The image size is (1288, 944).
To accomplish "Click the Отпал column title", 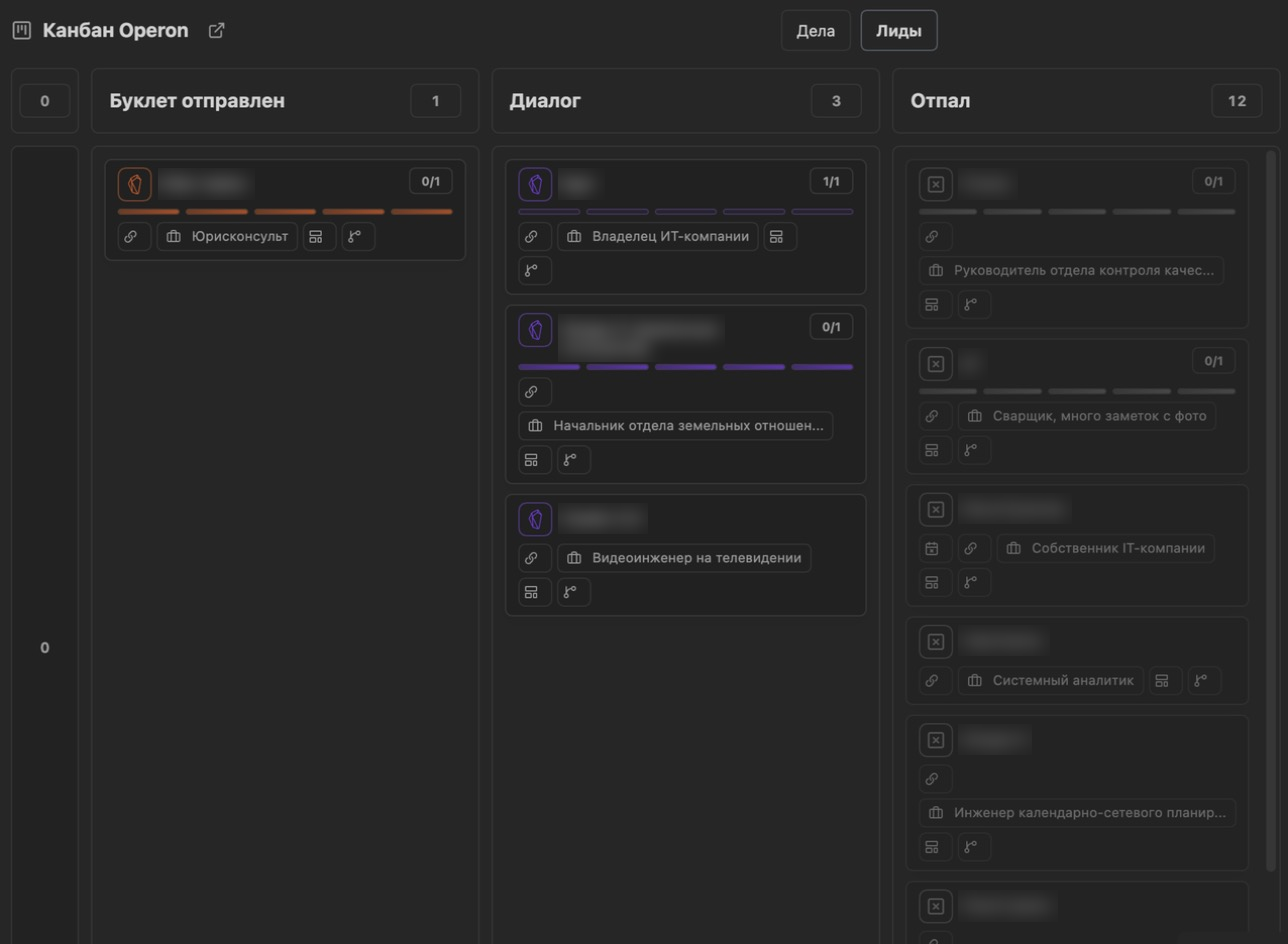I will click(940, 101).
